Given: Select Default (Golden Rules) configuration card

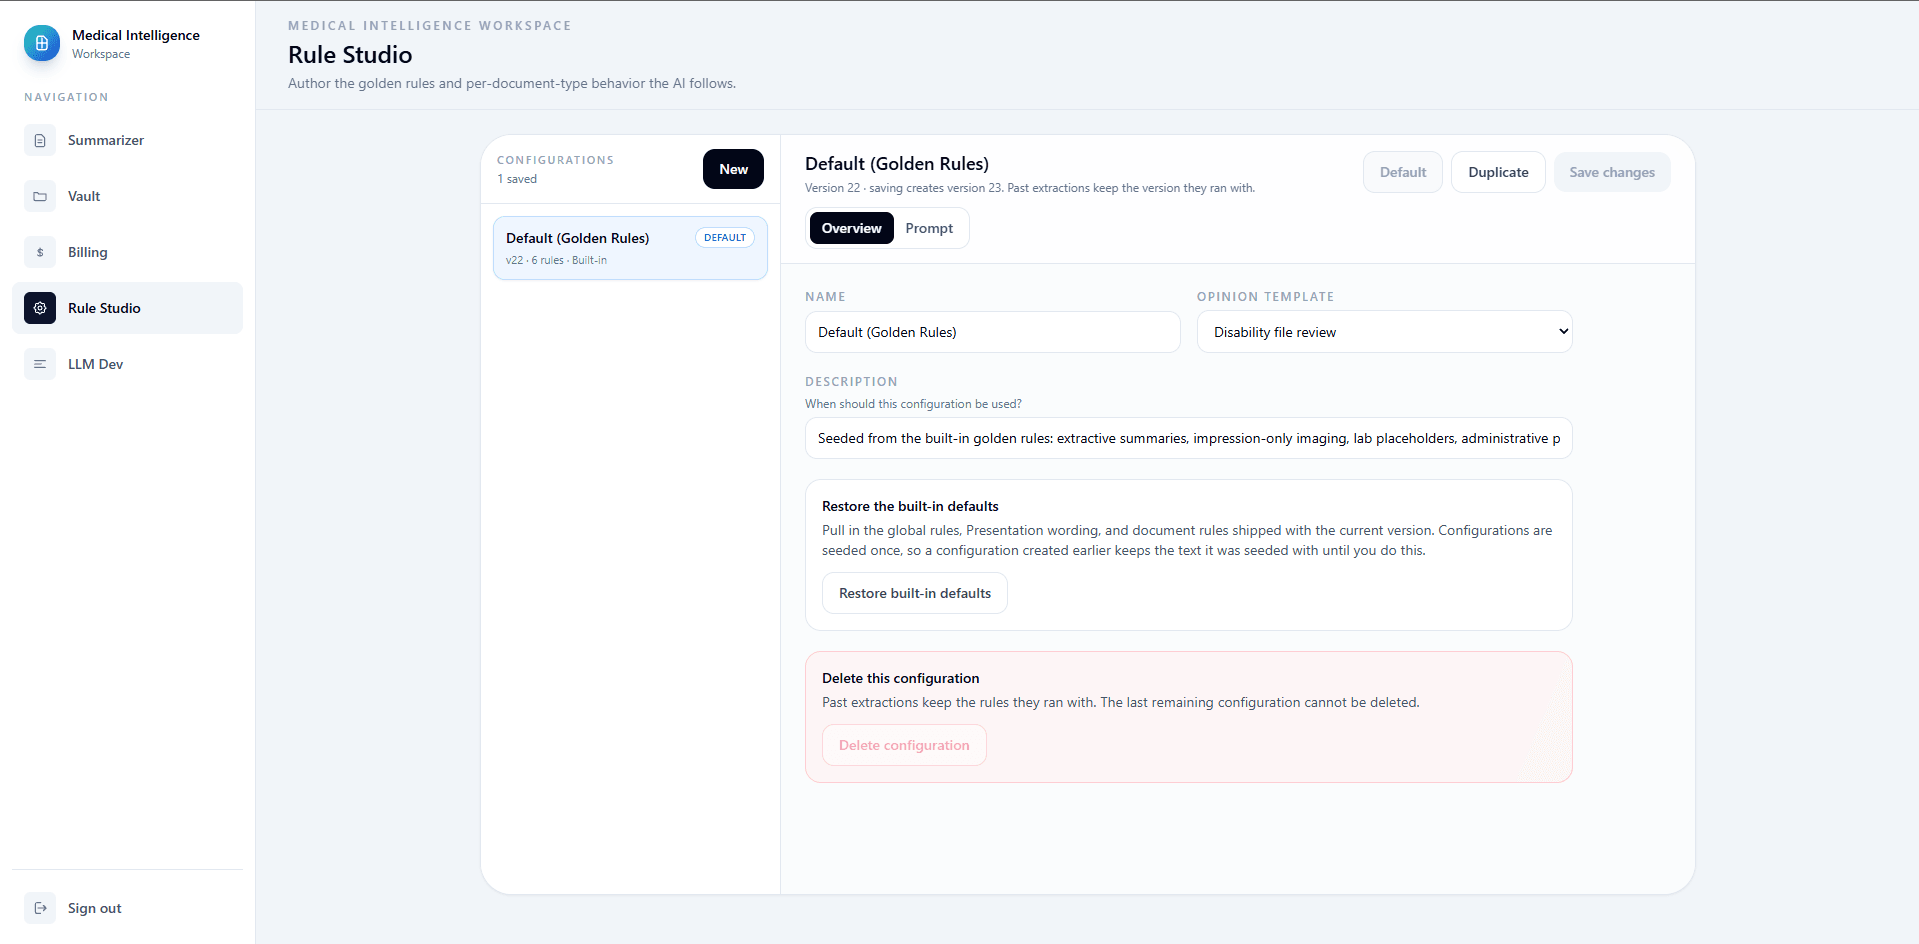Looking at the screenshot, I should (x=630, y=248).
